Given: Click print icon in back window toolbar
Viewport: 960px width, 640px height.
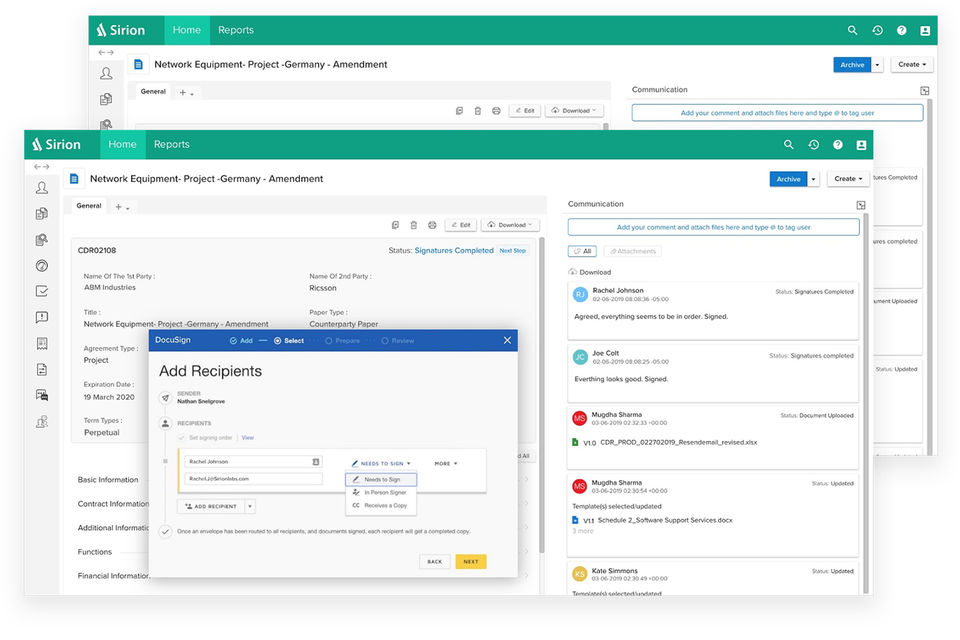Looking at the screenshot, I should pyautogui.click(x=497, y=111).
